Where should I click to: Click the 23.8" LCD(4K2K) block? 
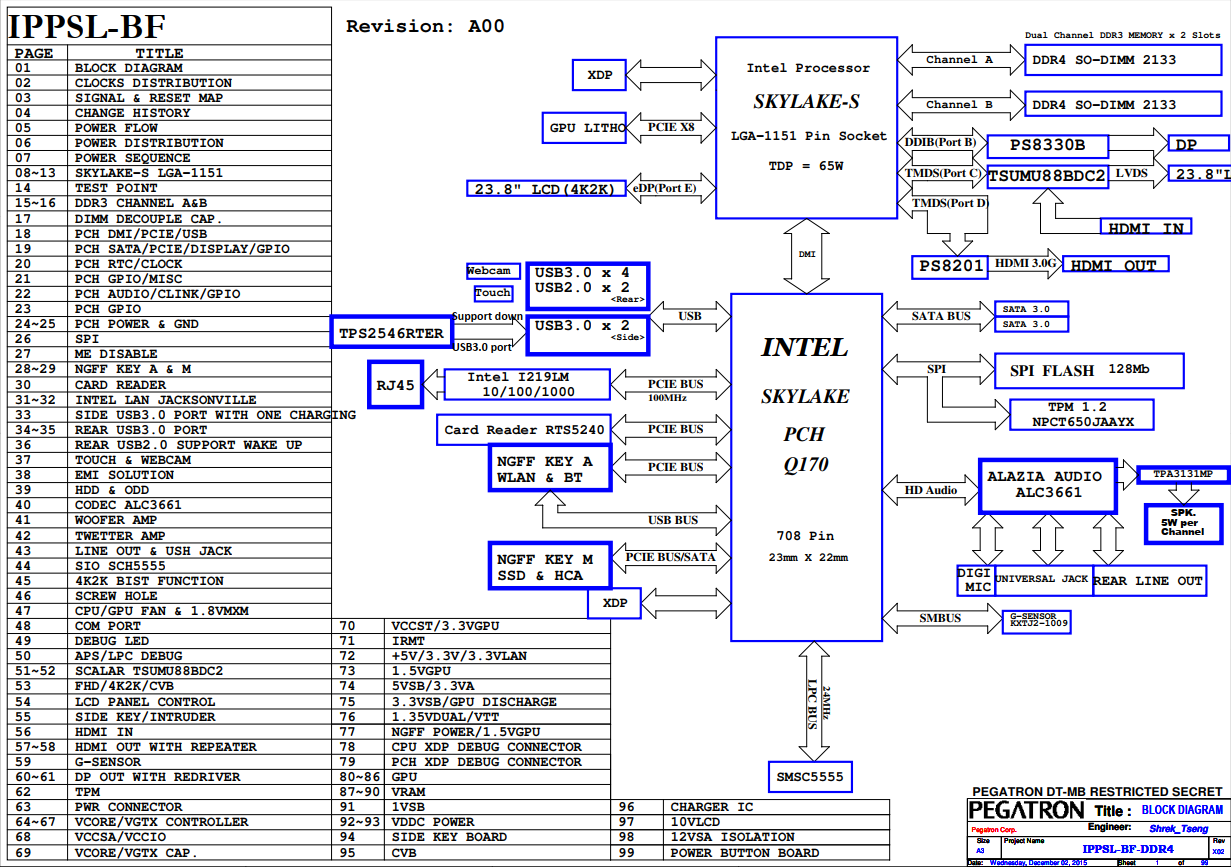point(545,189)
